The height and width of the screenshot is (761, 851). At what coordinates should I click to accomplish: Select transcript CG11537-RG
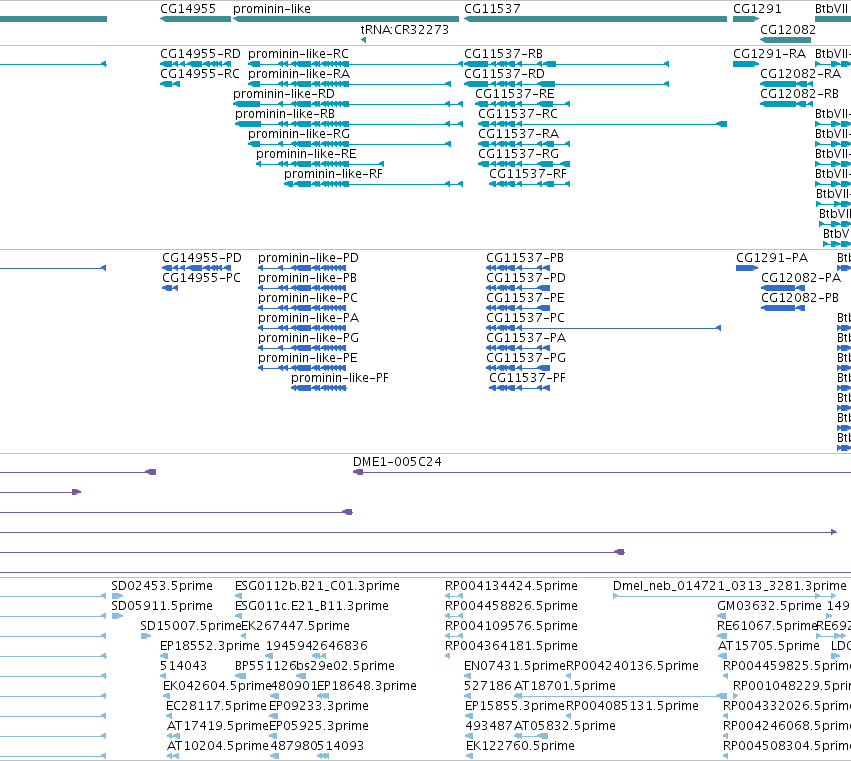pyautogui.click(x=524, y=164)
